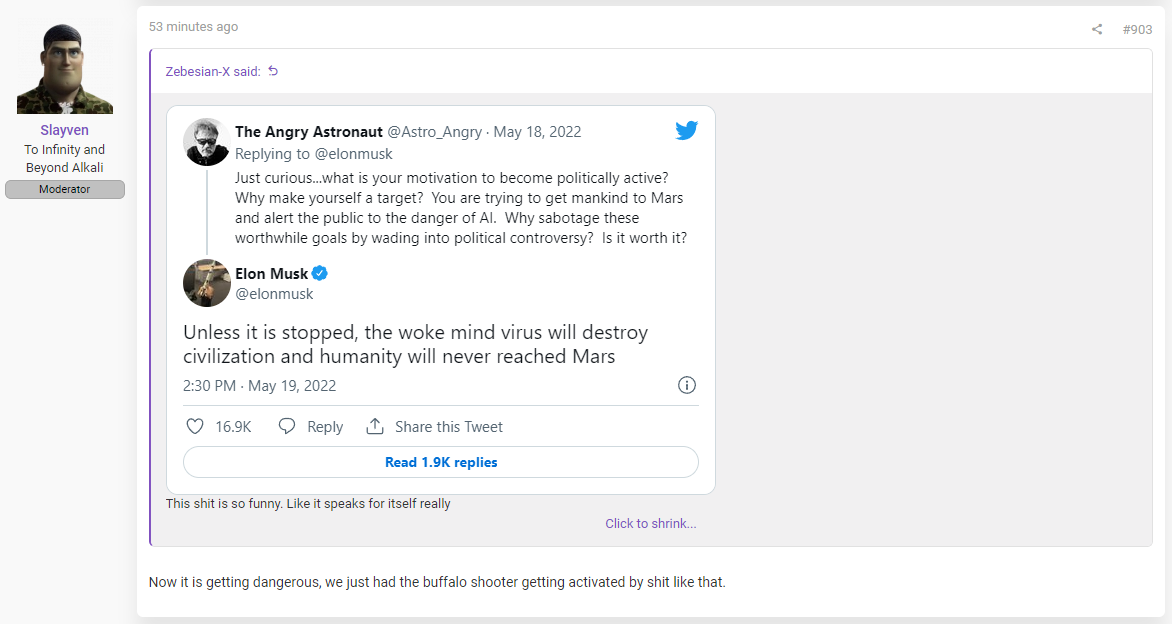Image resolution: width=1172 pixels, height=624 pixels.
Task: Open the #903 post permalink
Action: point(1137,29)
